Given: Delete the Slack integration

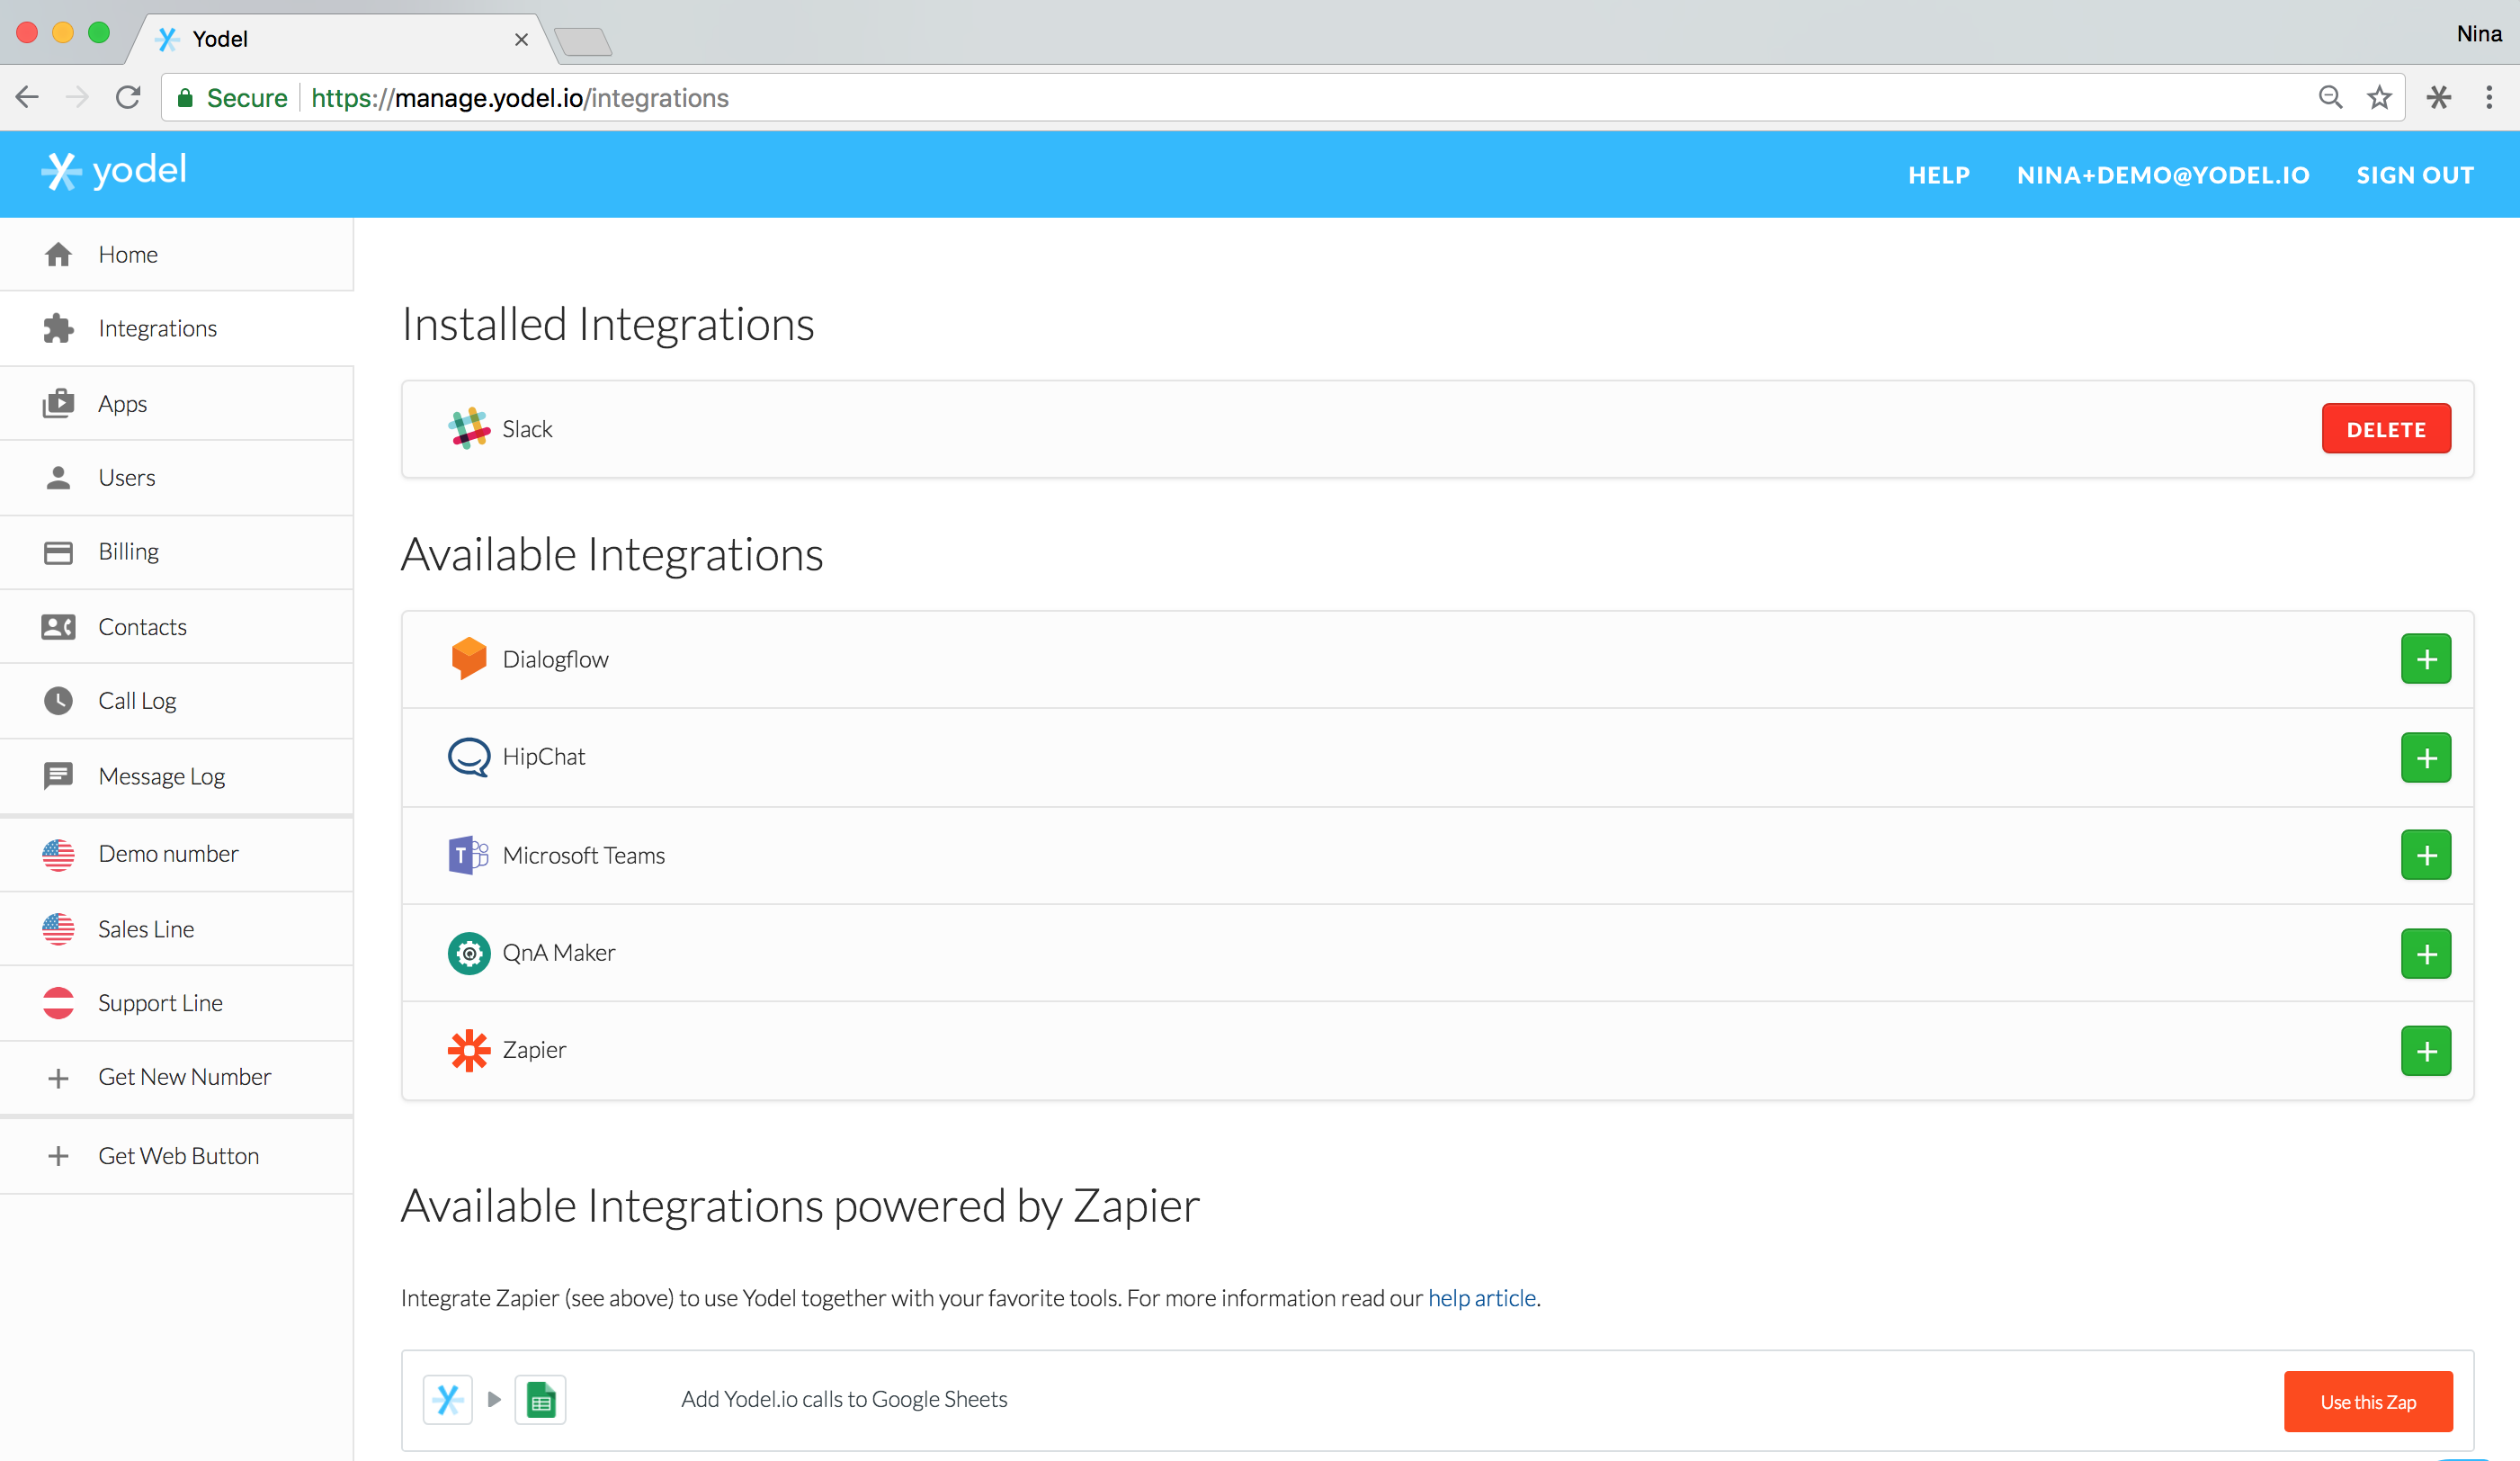Looking at the screenshot, I should pos(2386,429).
